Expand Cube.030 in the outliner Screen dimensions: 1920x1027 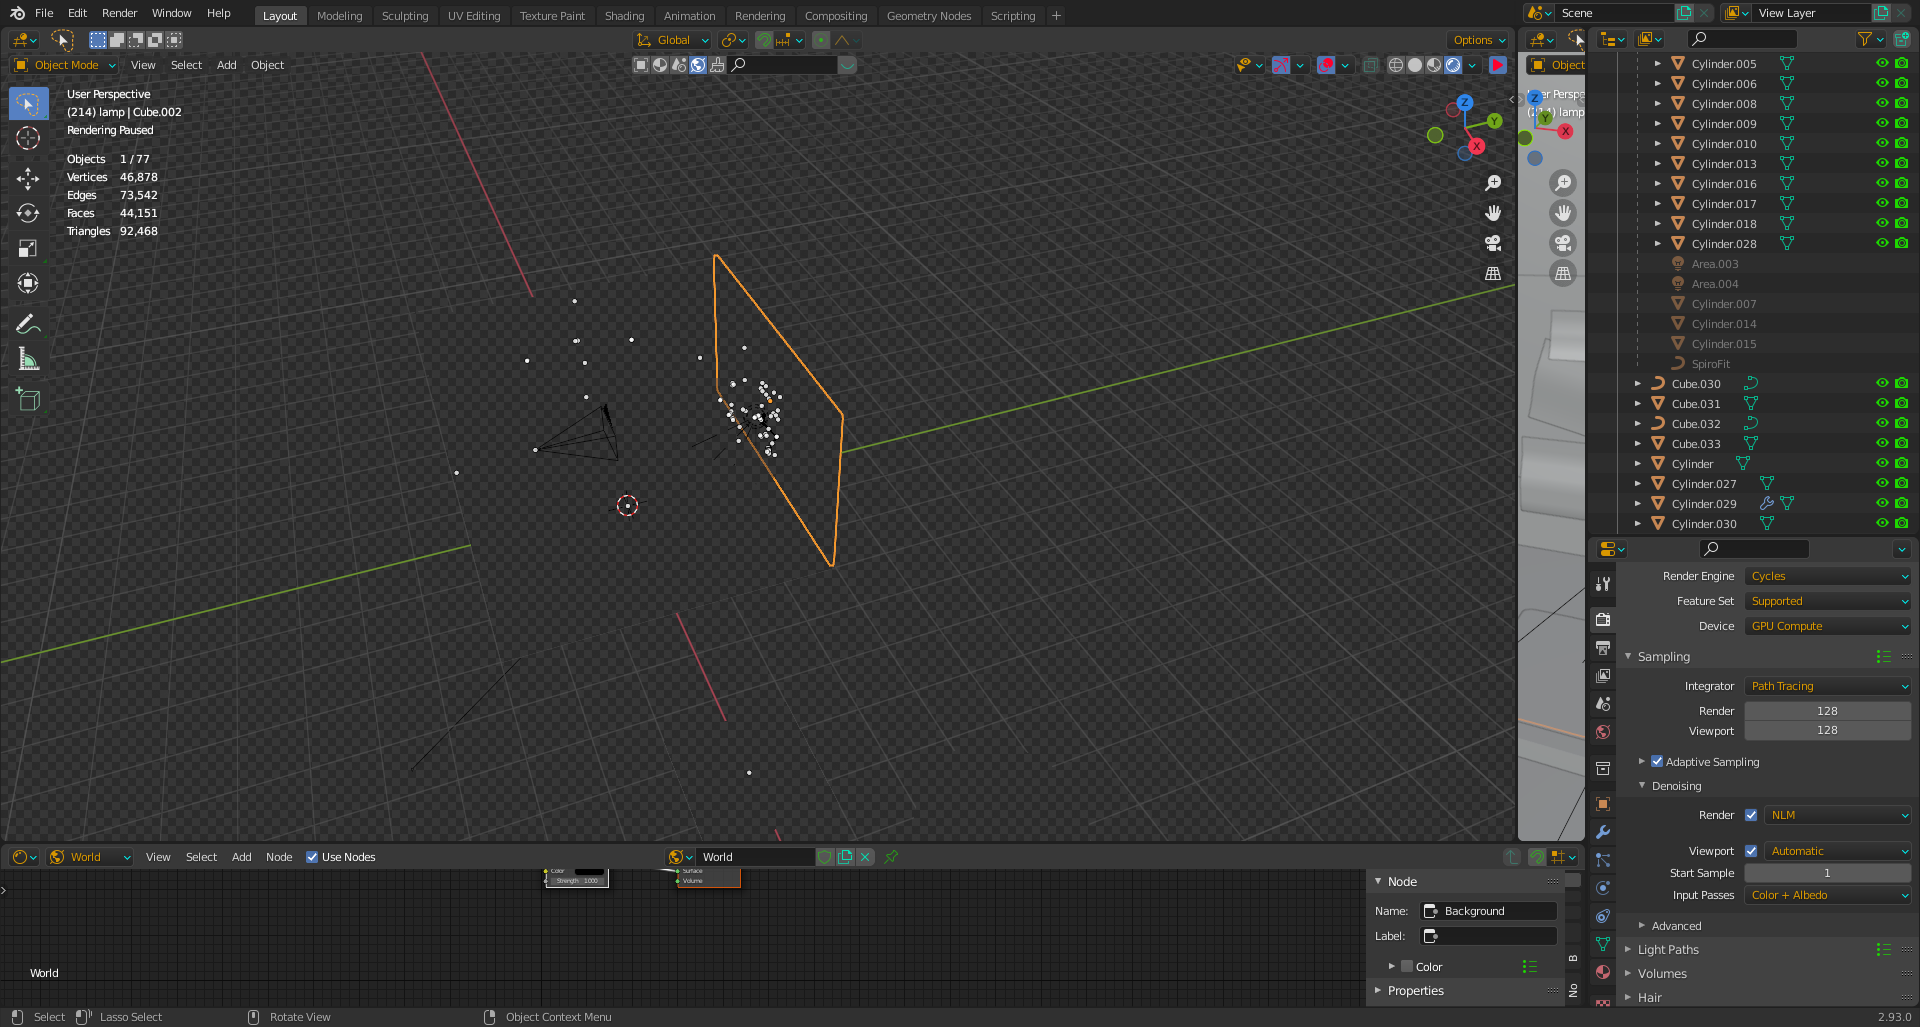pyautogui.click(x=1638, y=383)
